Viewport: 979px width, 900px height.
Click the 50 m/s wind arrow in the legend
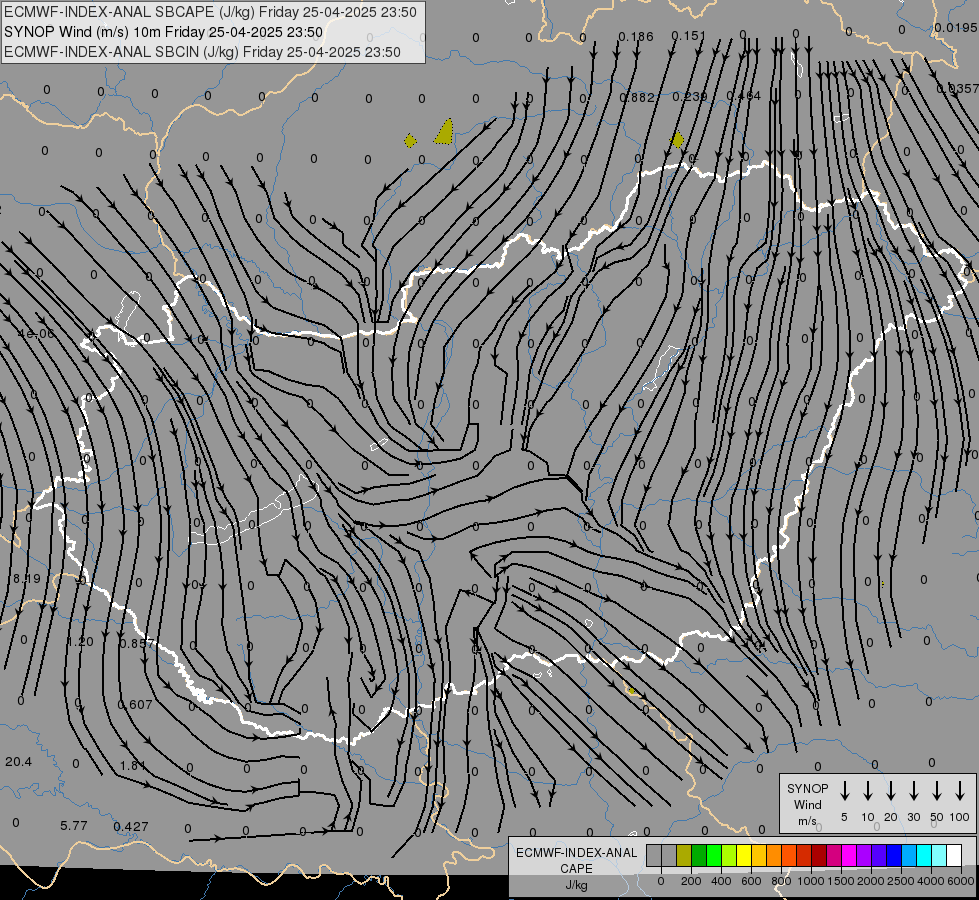click(x=937, y=790)
